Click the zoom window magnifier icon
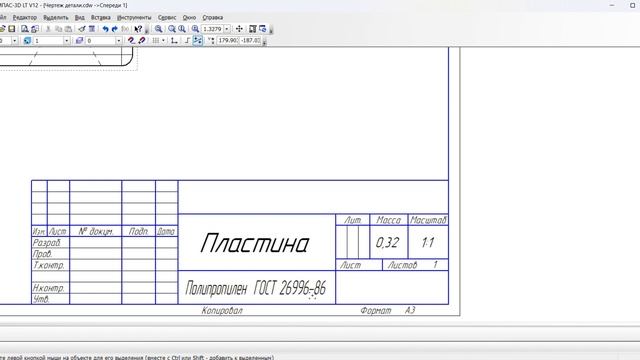Viewport: 640px width, 360px height. pos(158,29)
